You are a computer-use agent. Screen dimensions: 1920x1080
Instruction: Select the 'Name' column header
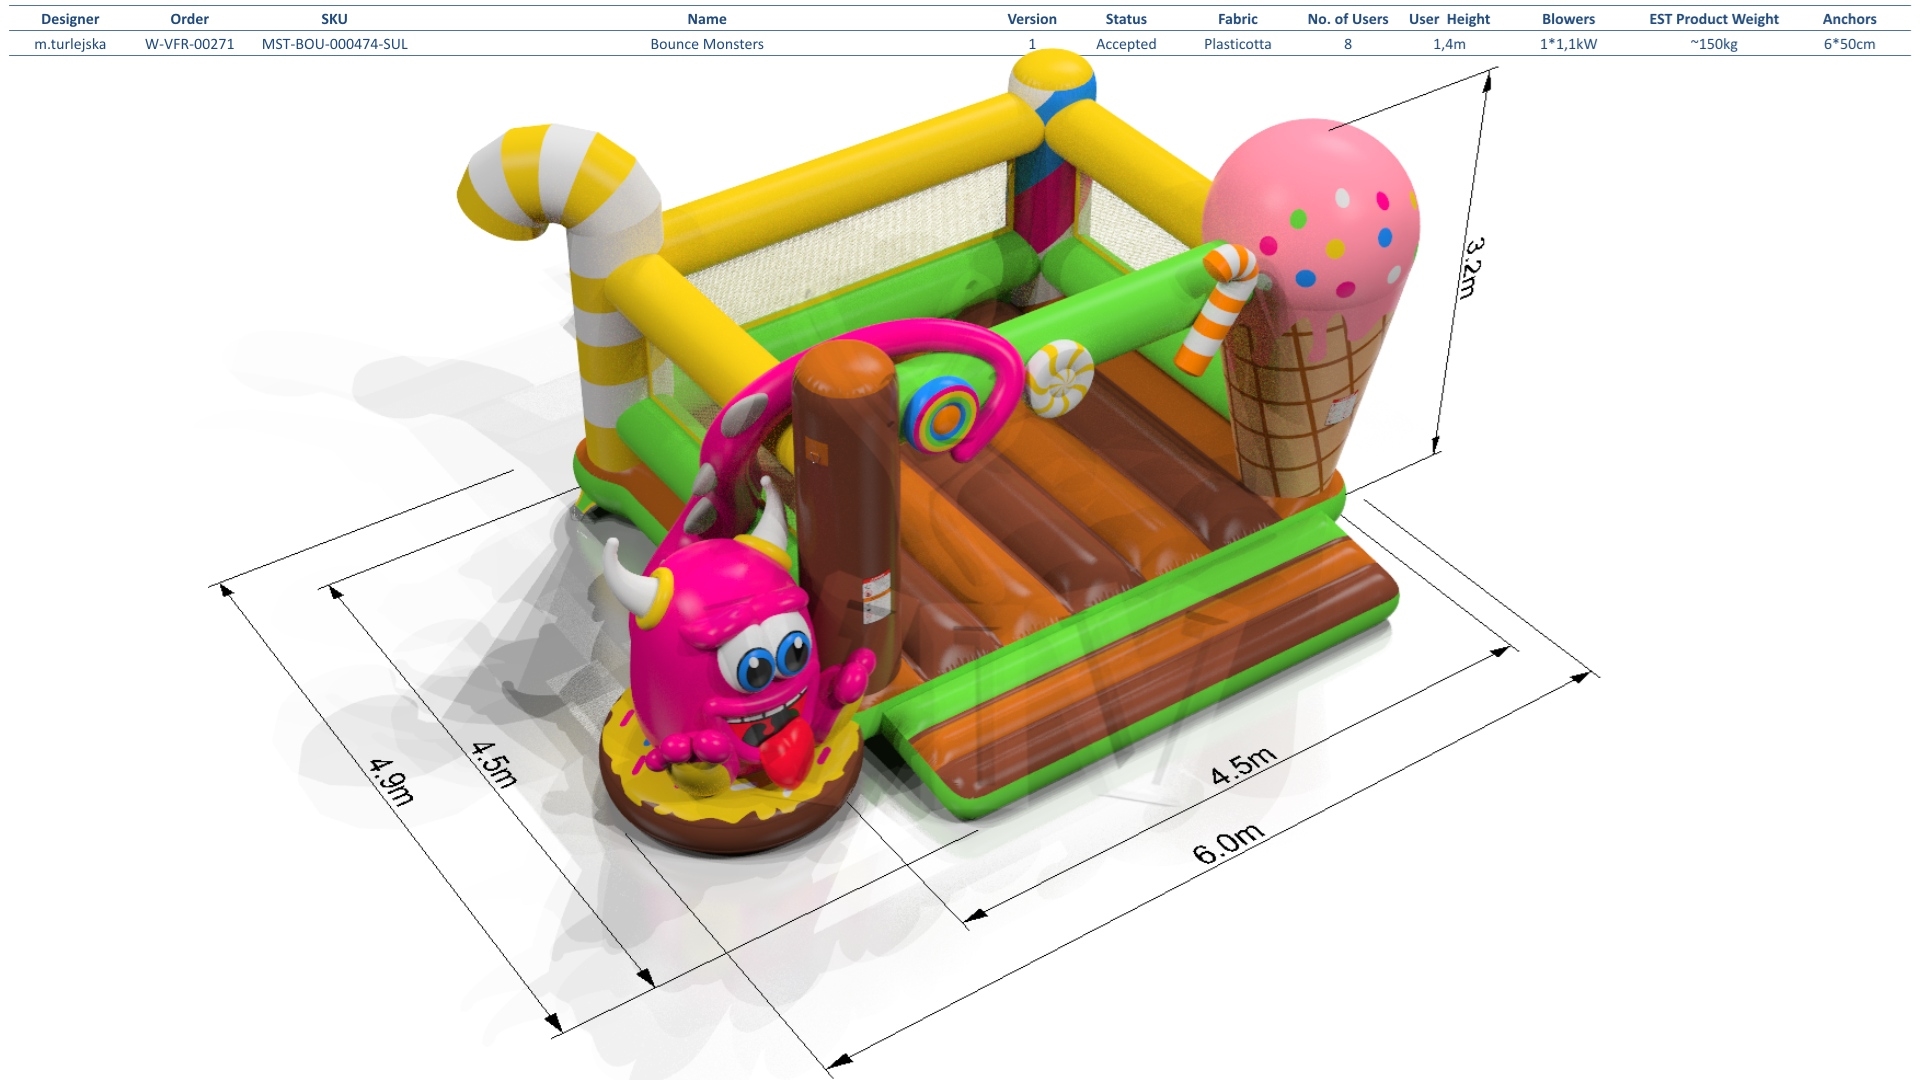pos(706,19)
